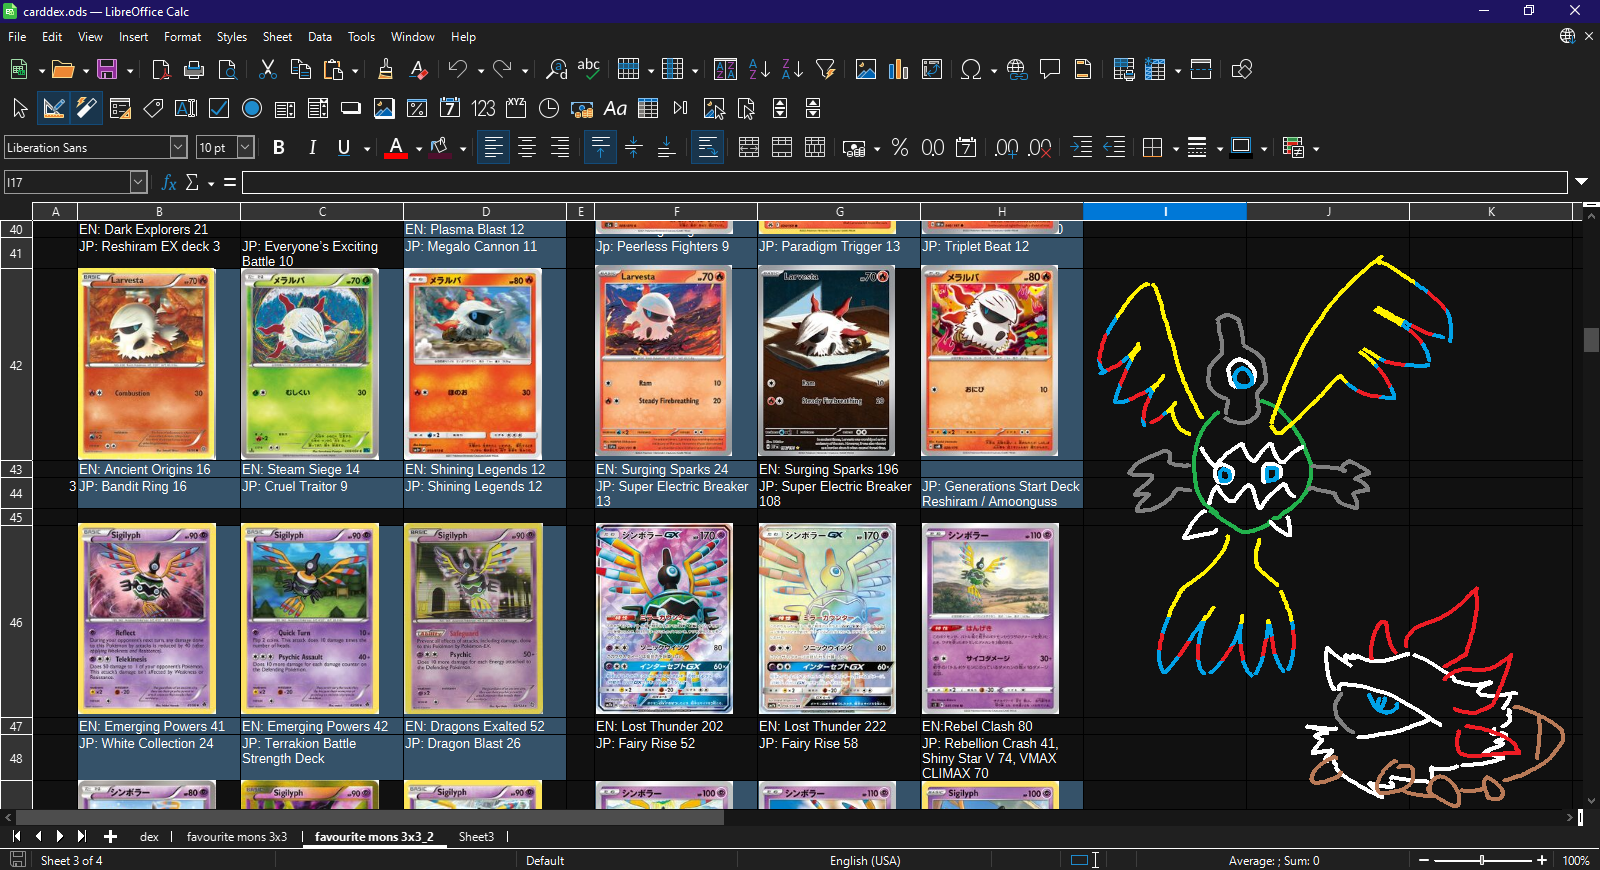Click the zoom slider handle in status bar
Screen dimensions: 1600x870
pos(1482,860)
